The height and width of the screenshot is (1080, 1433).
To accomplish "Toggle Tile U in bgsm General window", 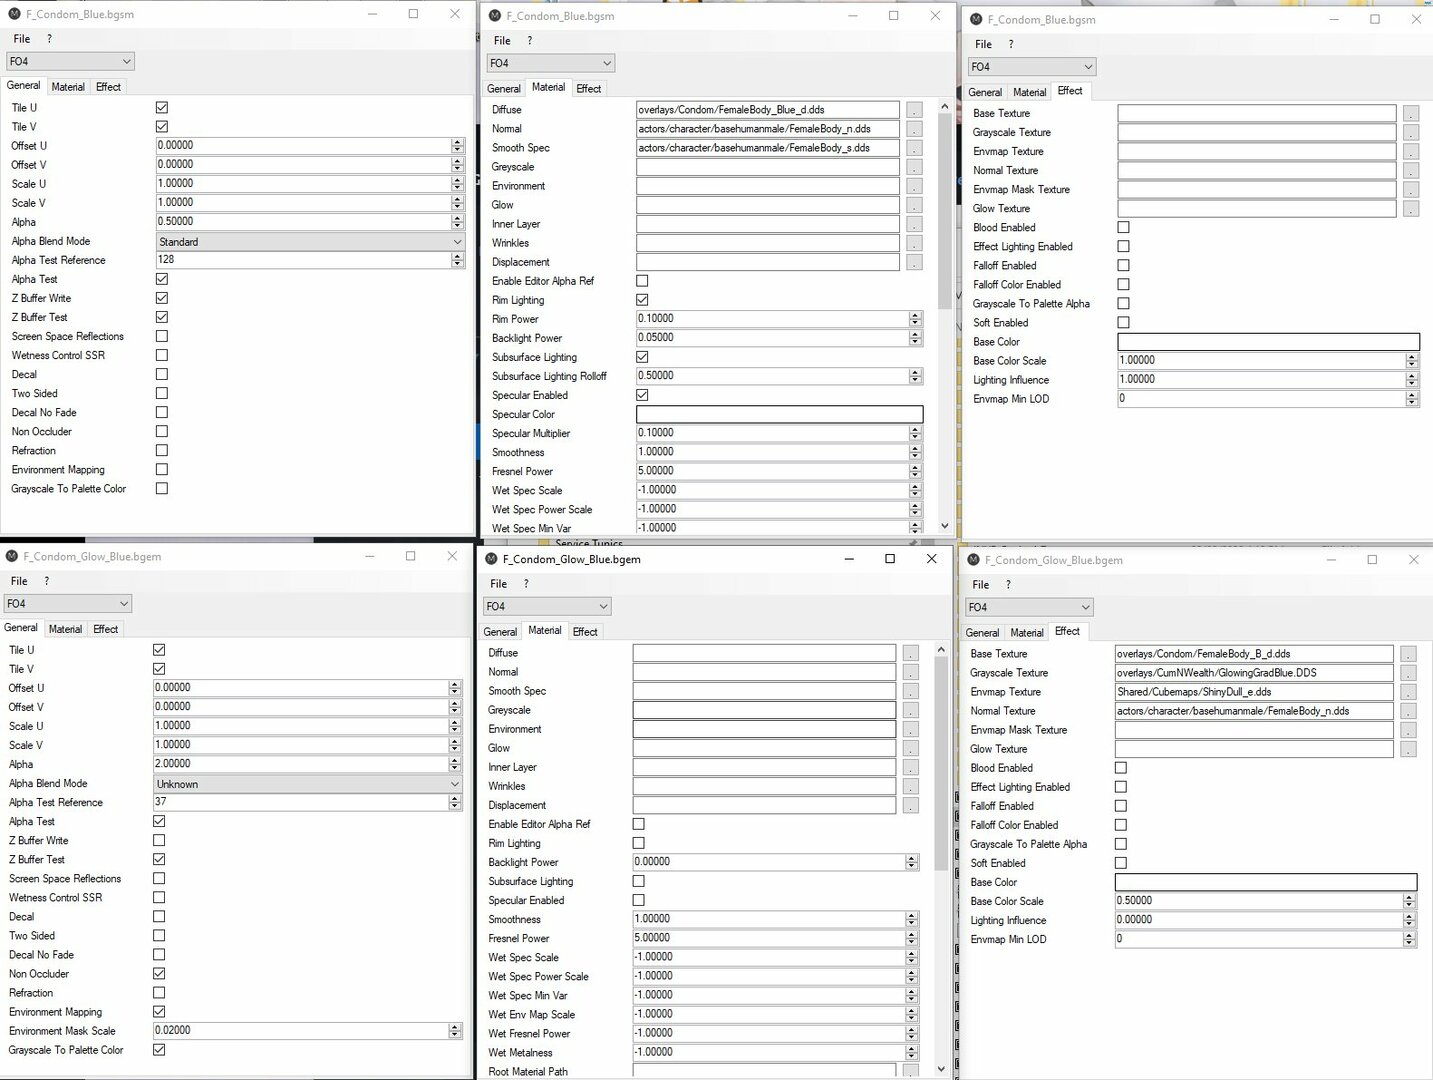I will click(x=162, y=107).
